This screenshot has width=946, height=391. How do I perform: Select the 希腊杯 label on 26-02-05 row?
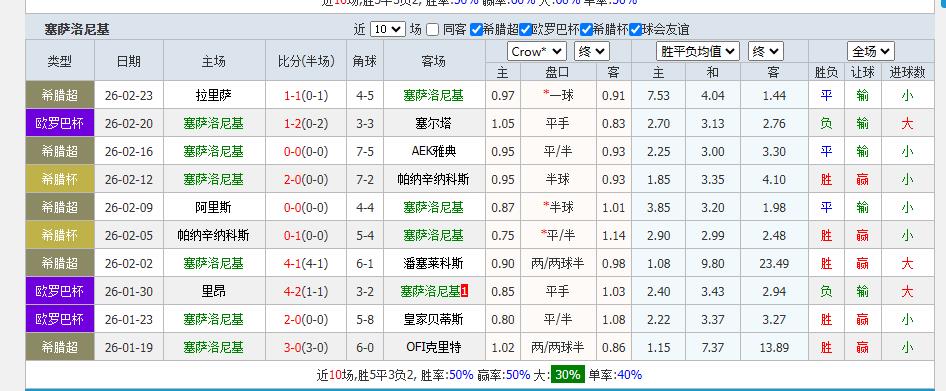(x=60, y=235)
